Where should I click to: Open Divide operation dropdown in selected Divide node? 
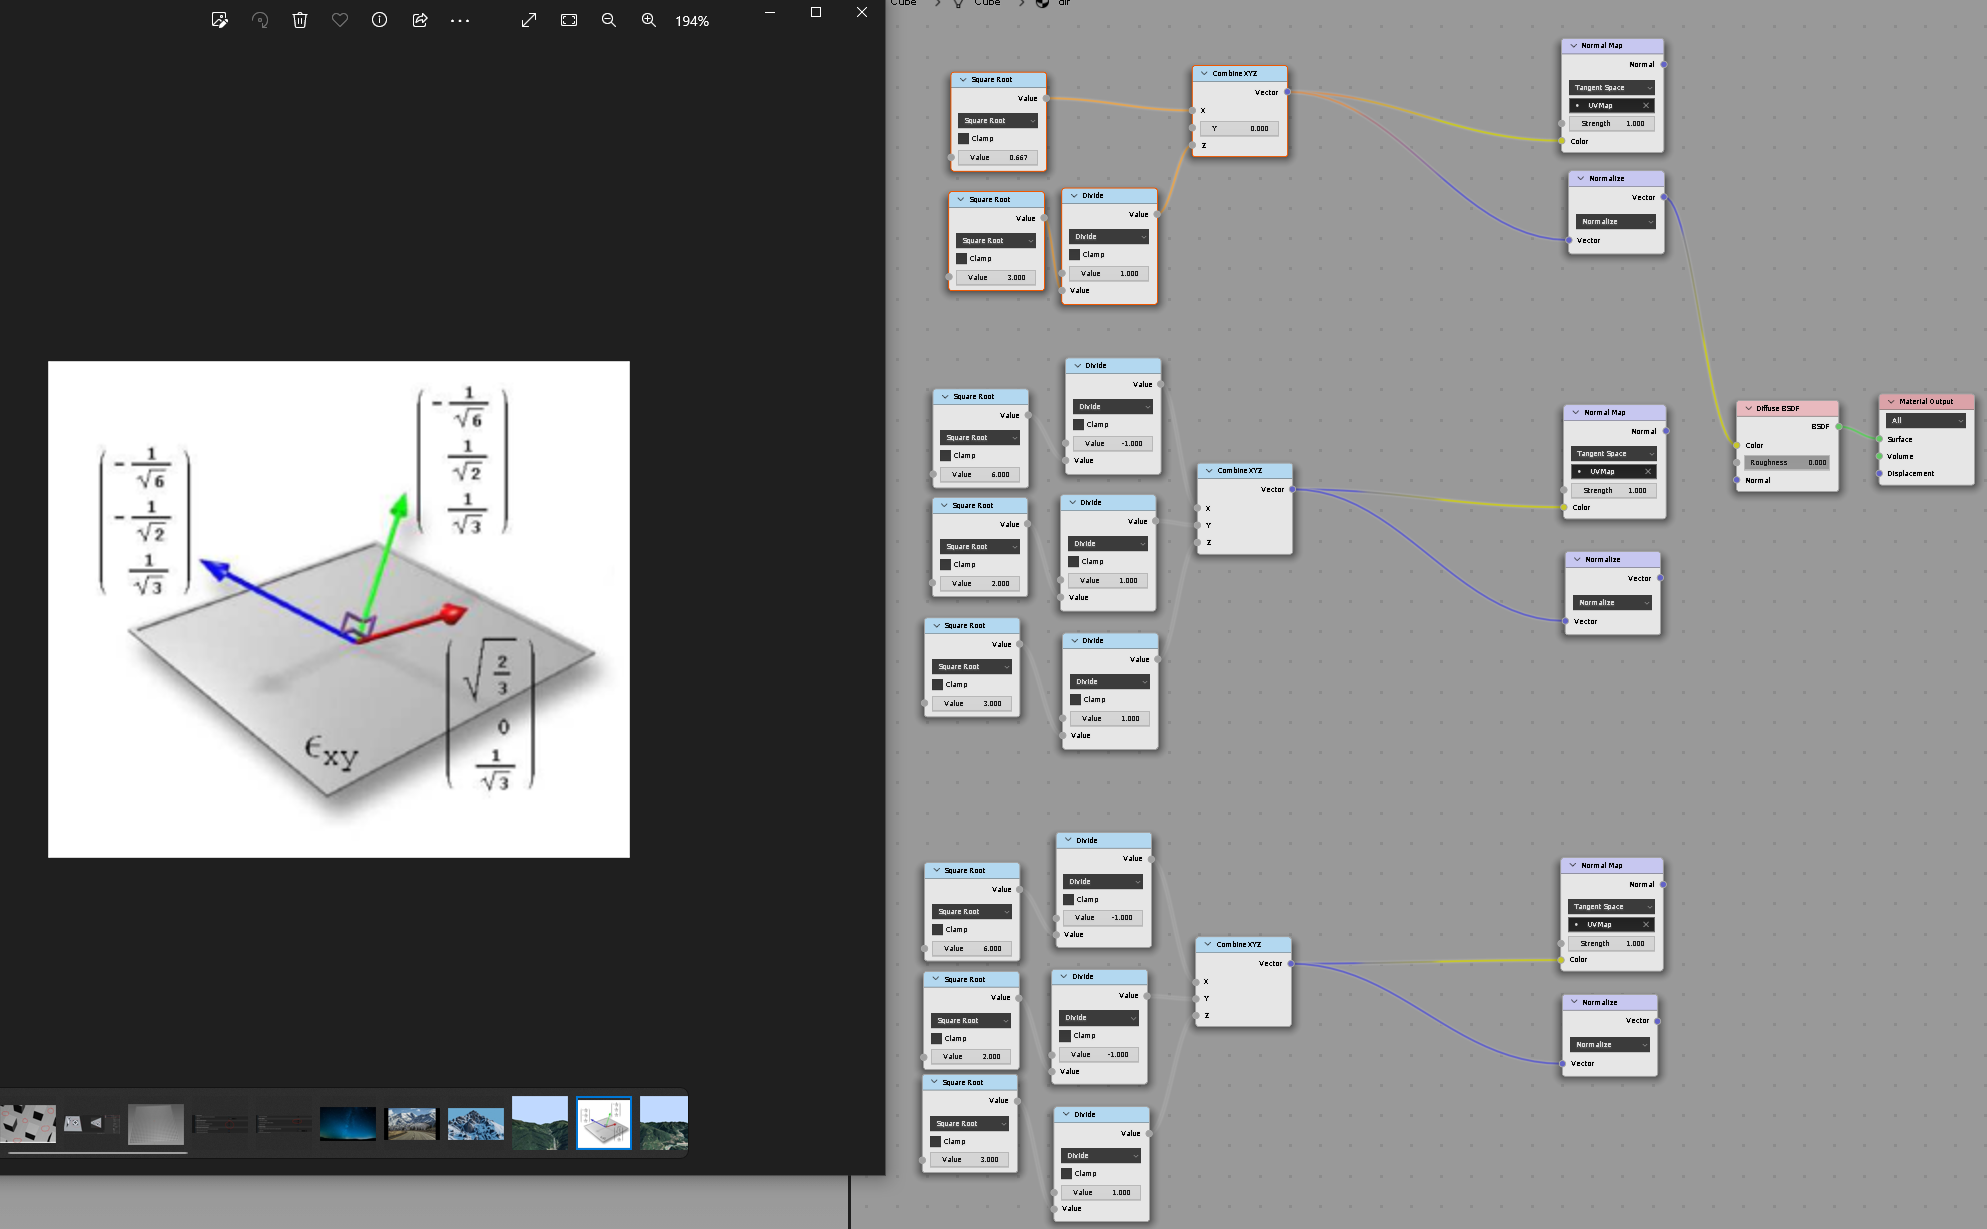tap(1109, 237)
